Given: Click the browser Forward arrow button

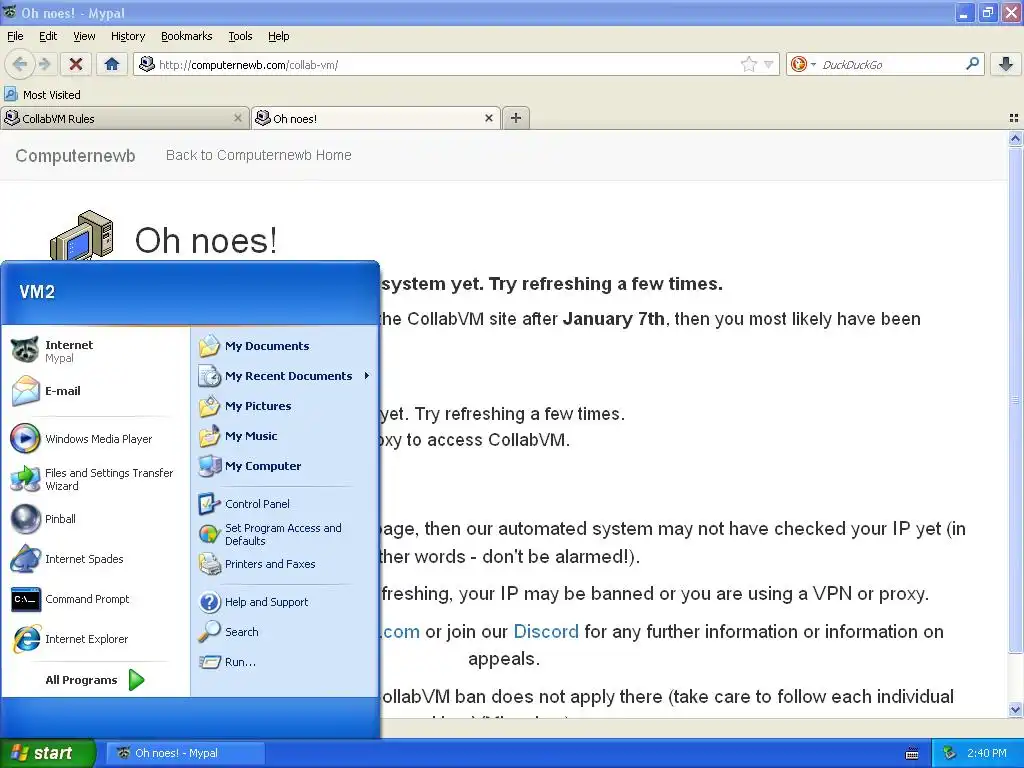Looking at the screenshot, I should pyautogui.click(x=44, y=64).
